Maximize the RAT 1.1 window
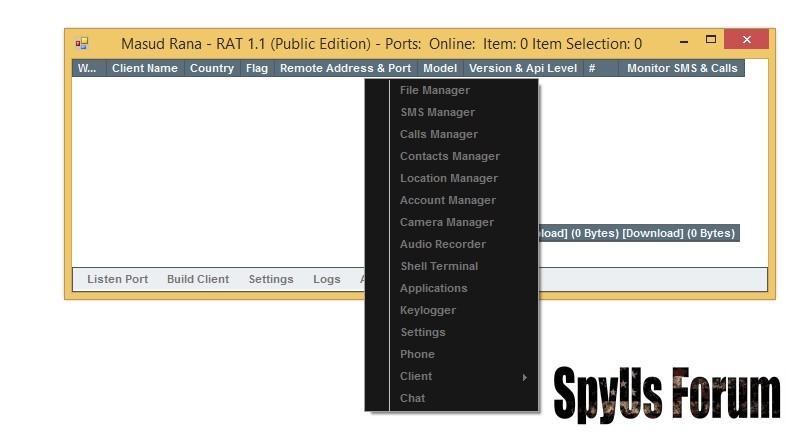 point(711,41)
